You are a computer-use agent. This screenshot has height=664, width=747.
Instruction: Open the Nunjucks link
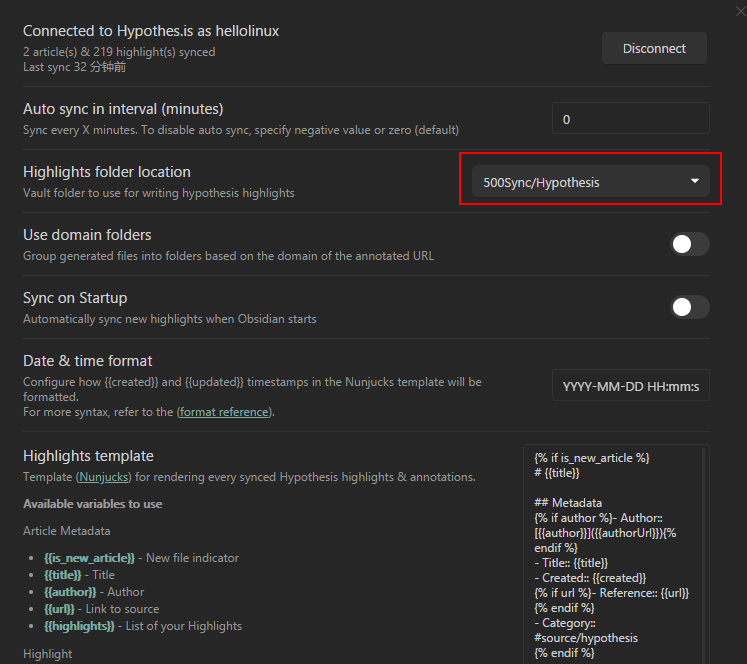104,477
